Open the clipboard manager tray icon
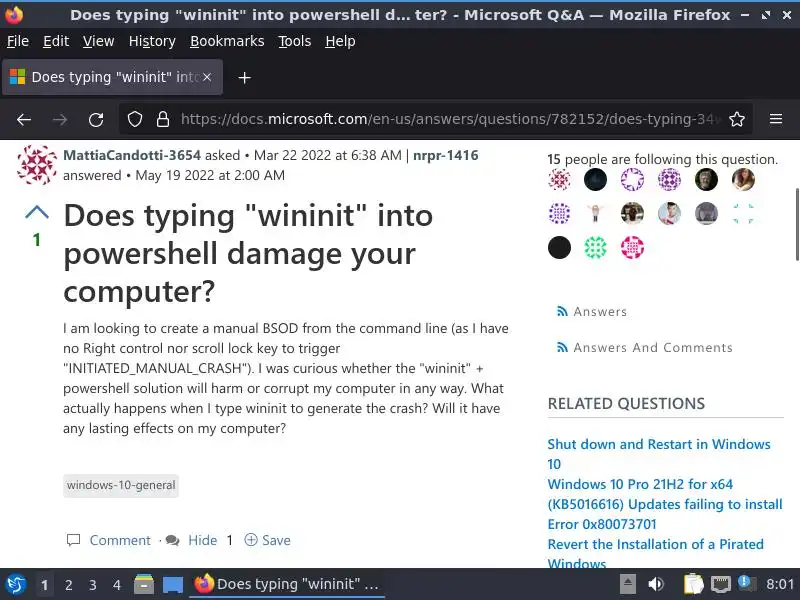The height and width of the screenshot is (600, 800). (x=693, y=584)
